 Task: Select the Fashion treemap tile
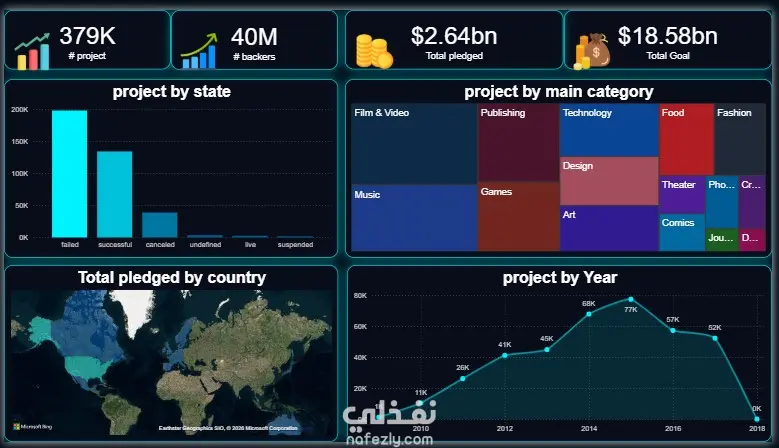(x=740, y=139)
